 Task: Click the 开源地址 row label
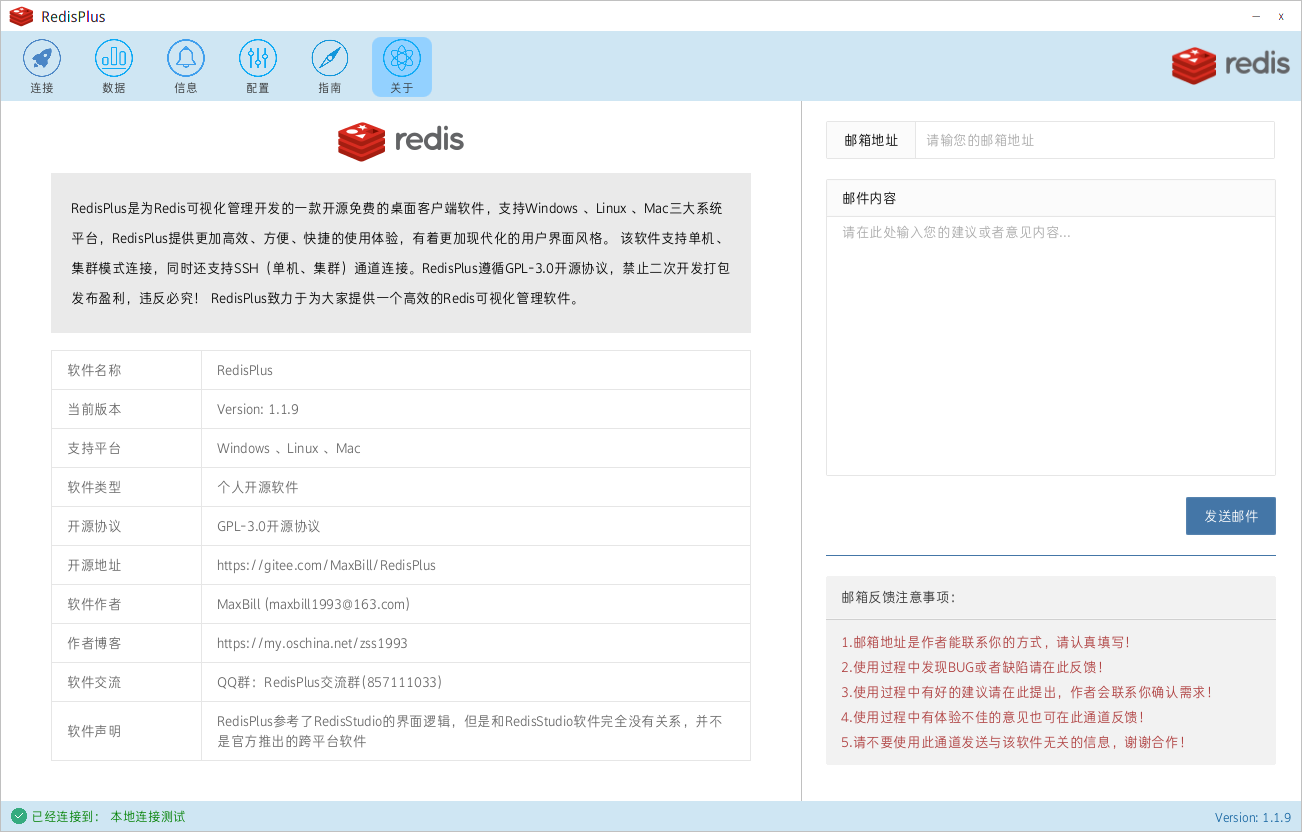pos(94,565)
